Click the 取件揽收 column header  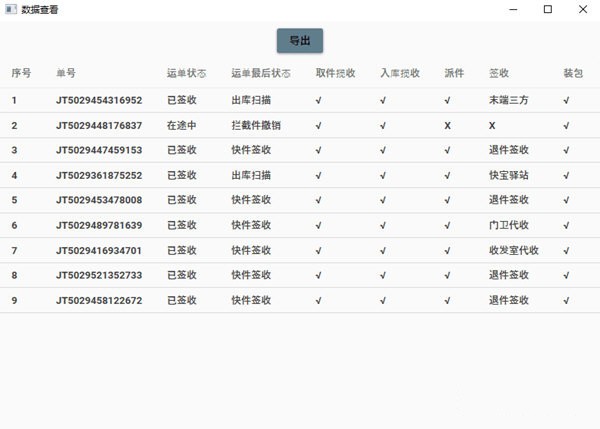336,73
